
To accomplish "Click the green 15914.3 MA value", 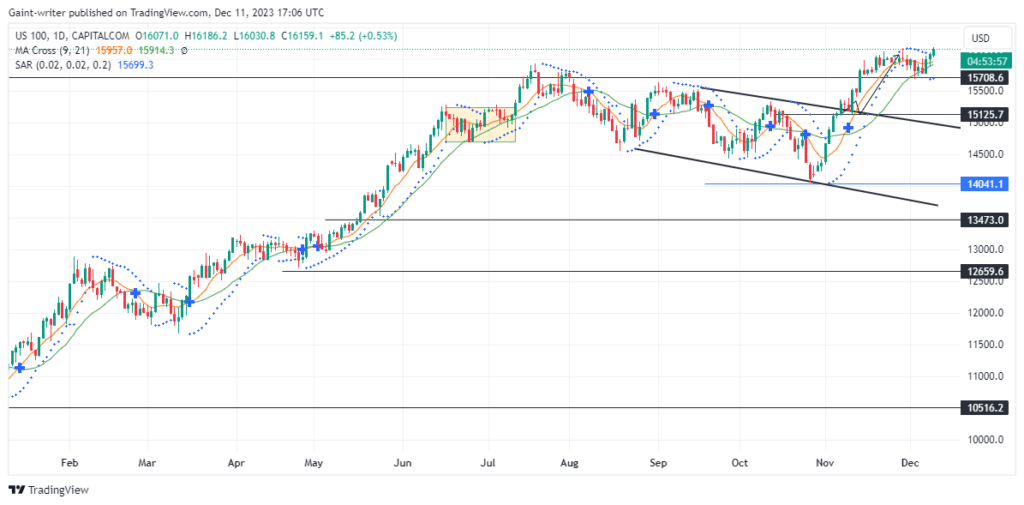I will coord(157,51).
